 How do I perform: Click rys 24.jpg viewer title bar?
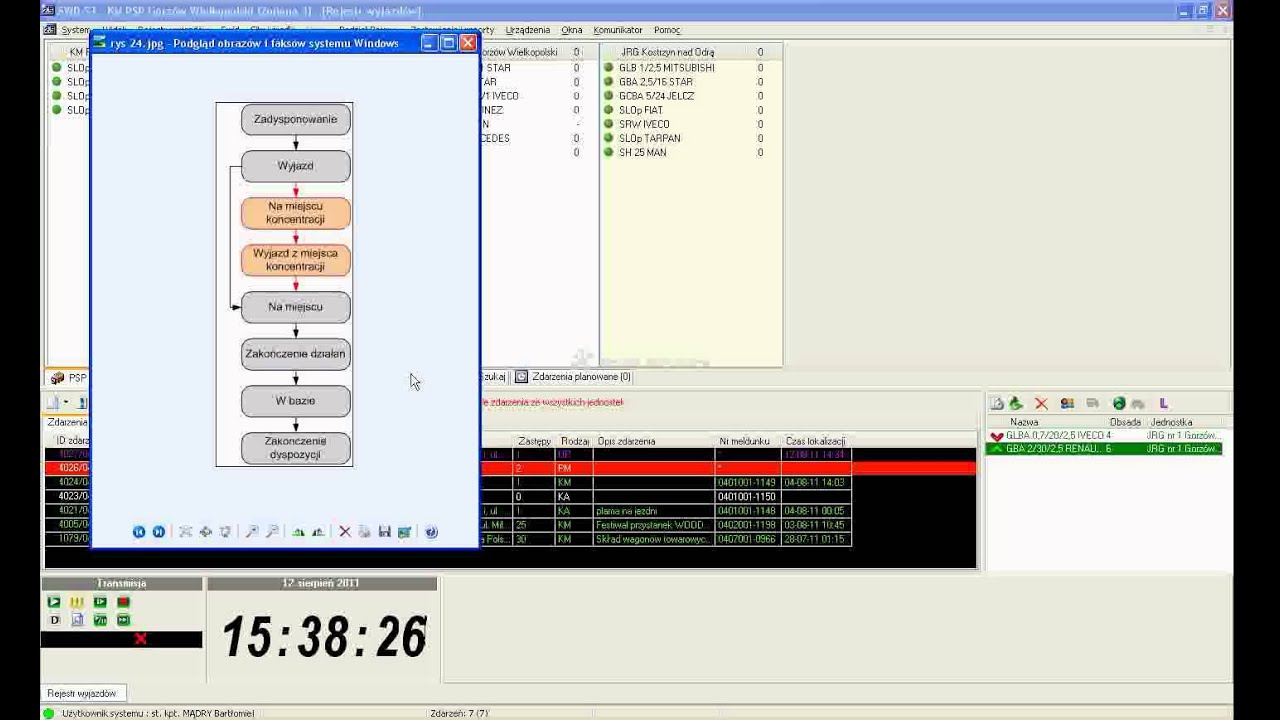click(x=255, y=43)
